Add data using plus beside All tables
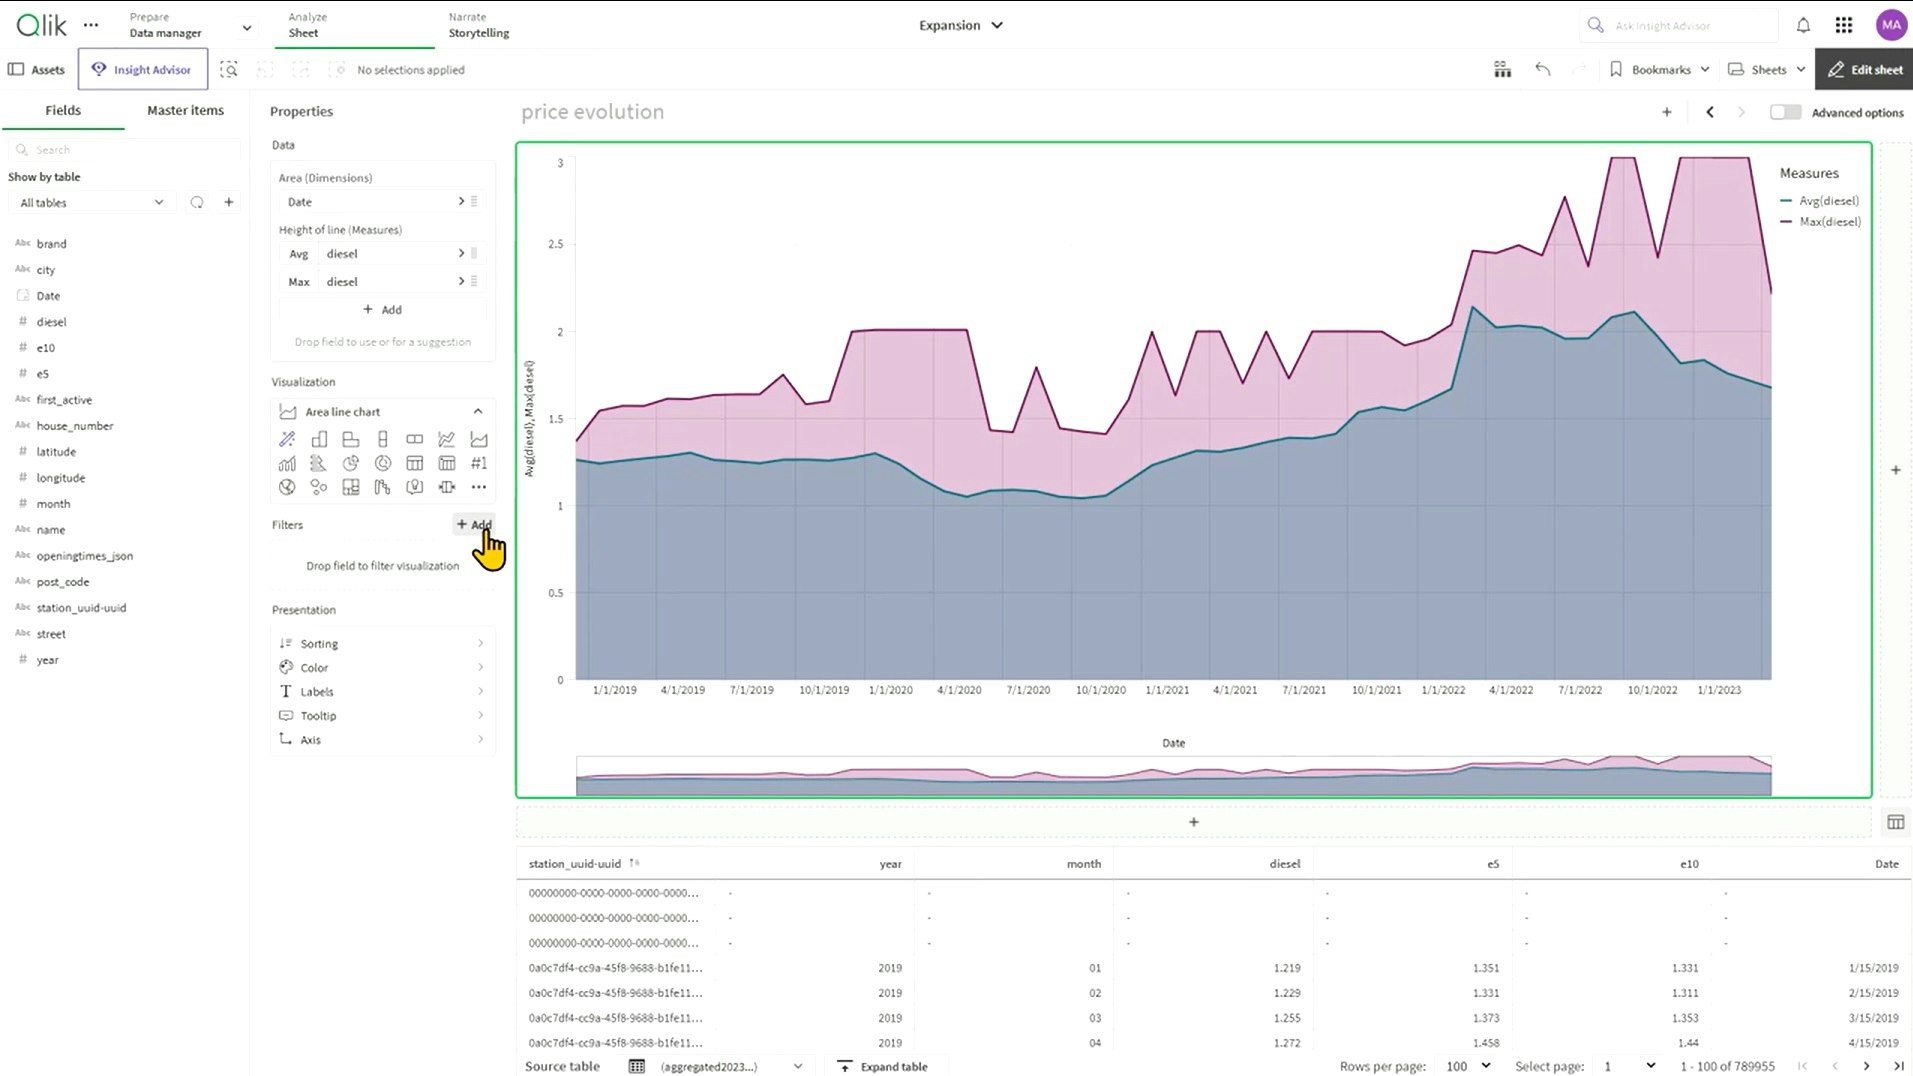The height and width of the screenshot is (1076, 1913). pos(229,202)
